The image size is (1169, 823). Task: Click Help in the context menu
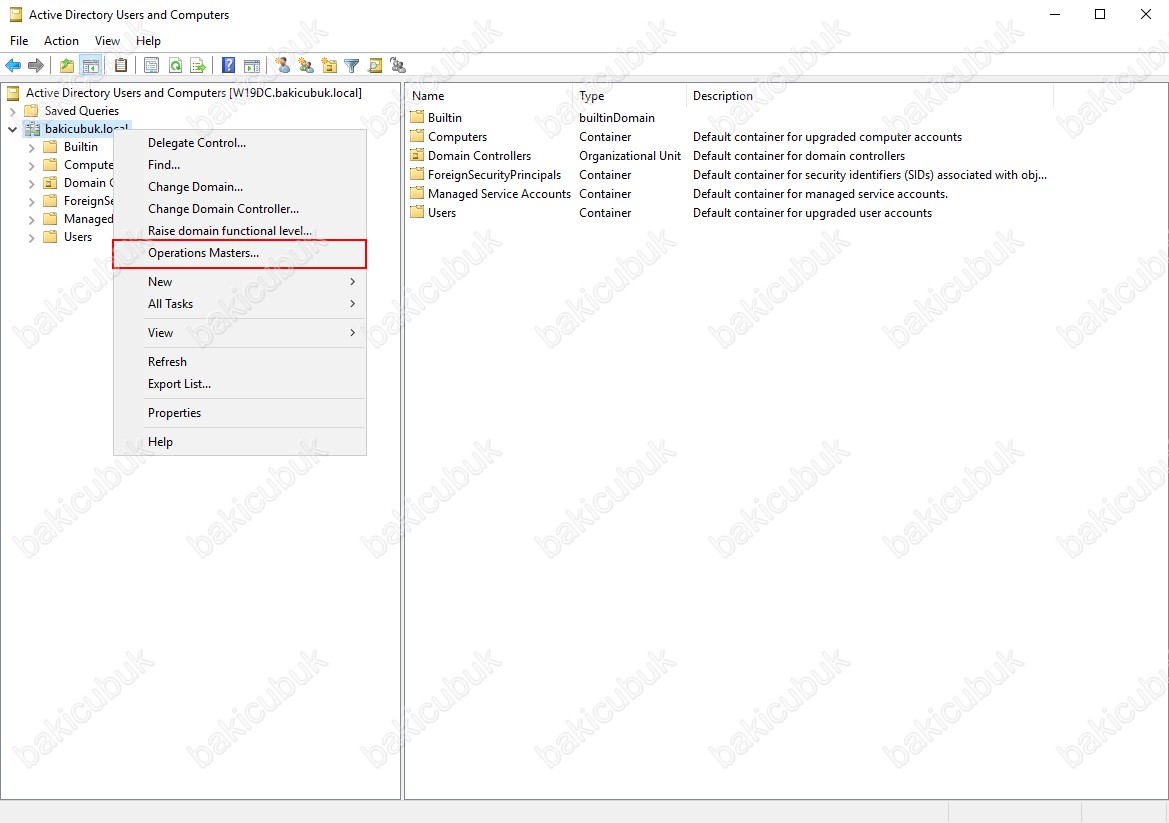pos(239,442)
